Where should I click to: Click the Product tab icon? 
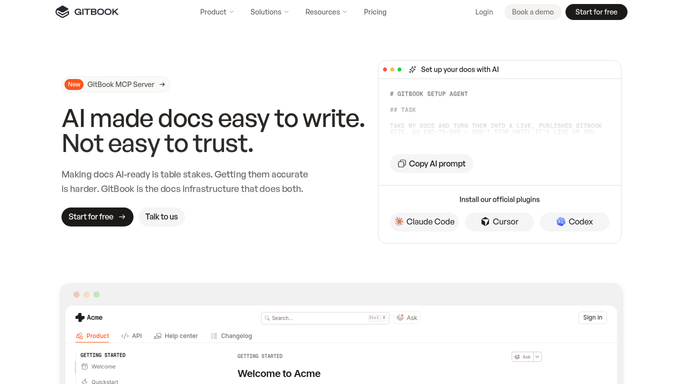click(79, 336)
